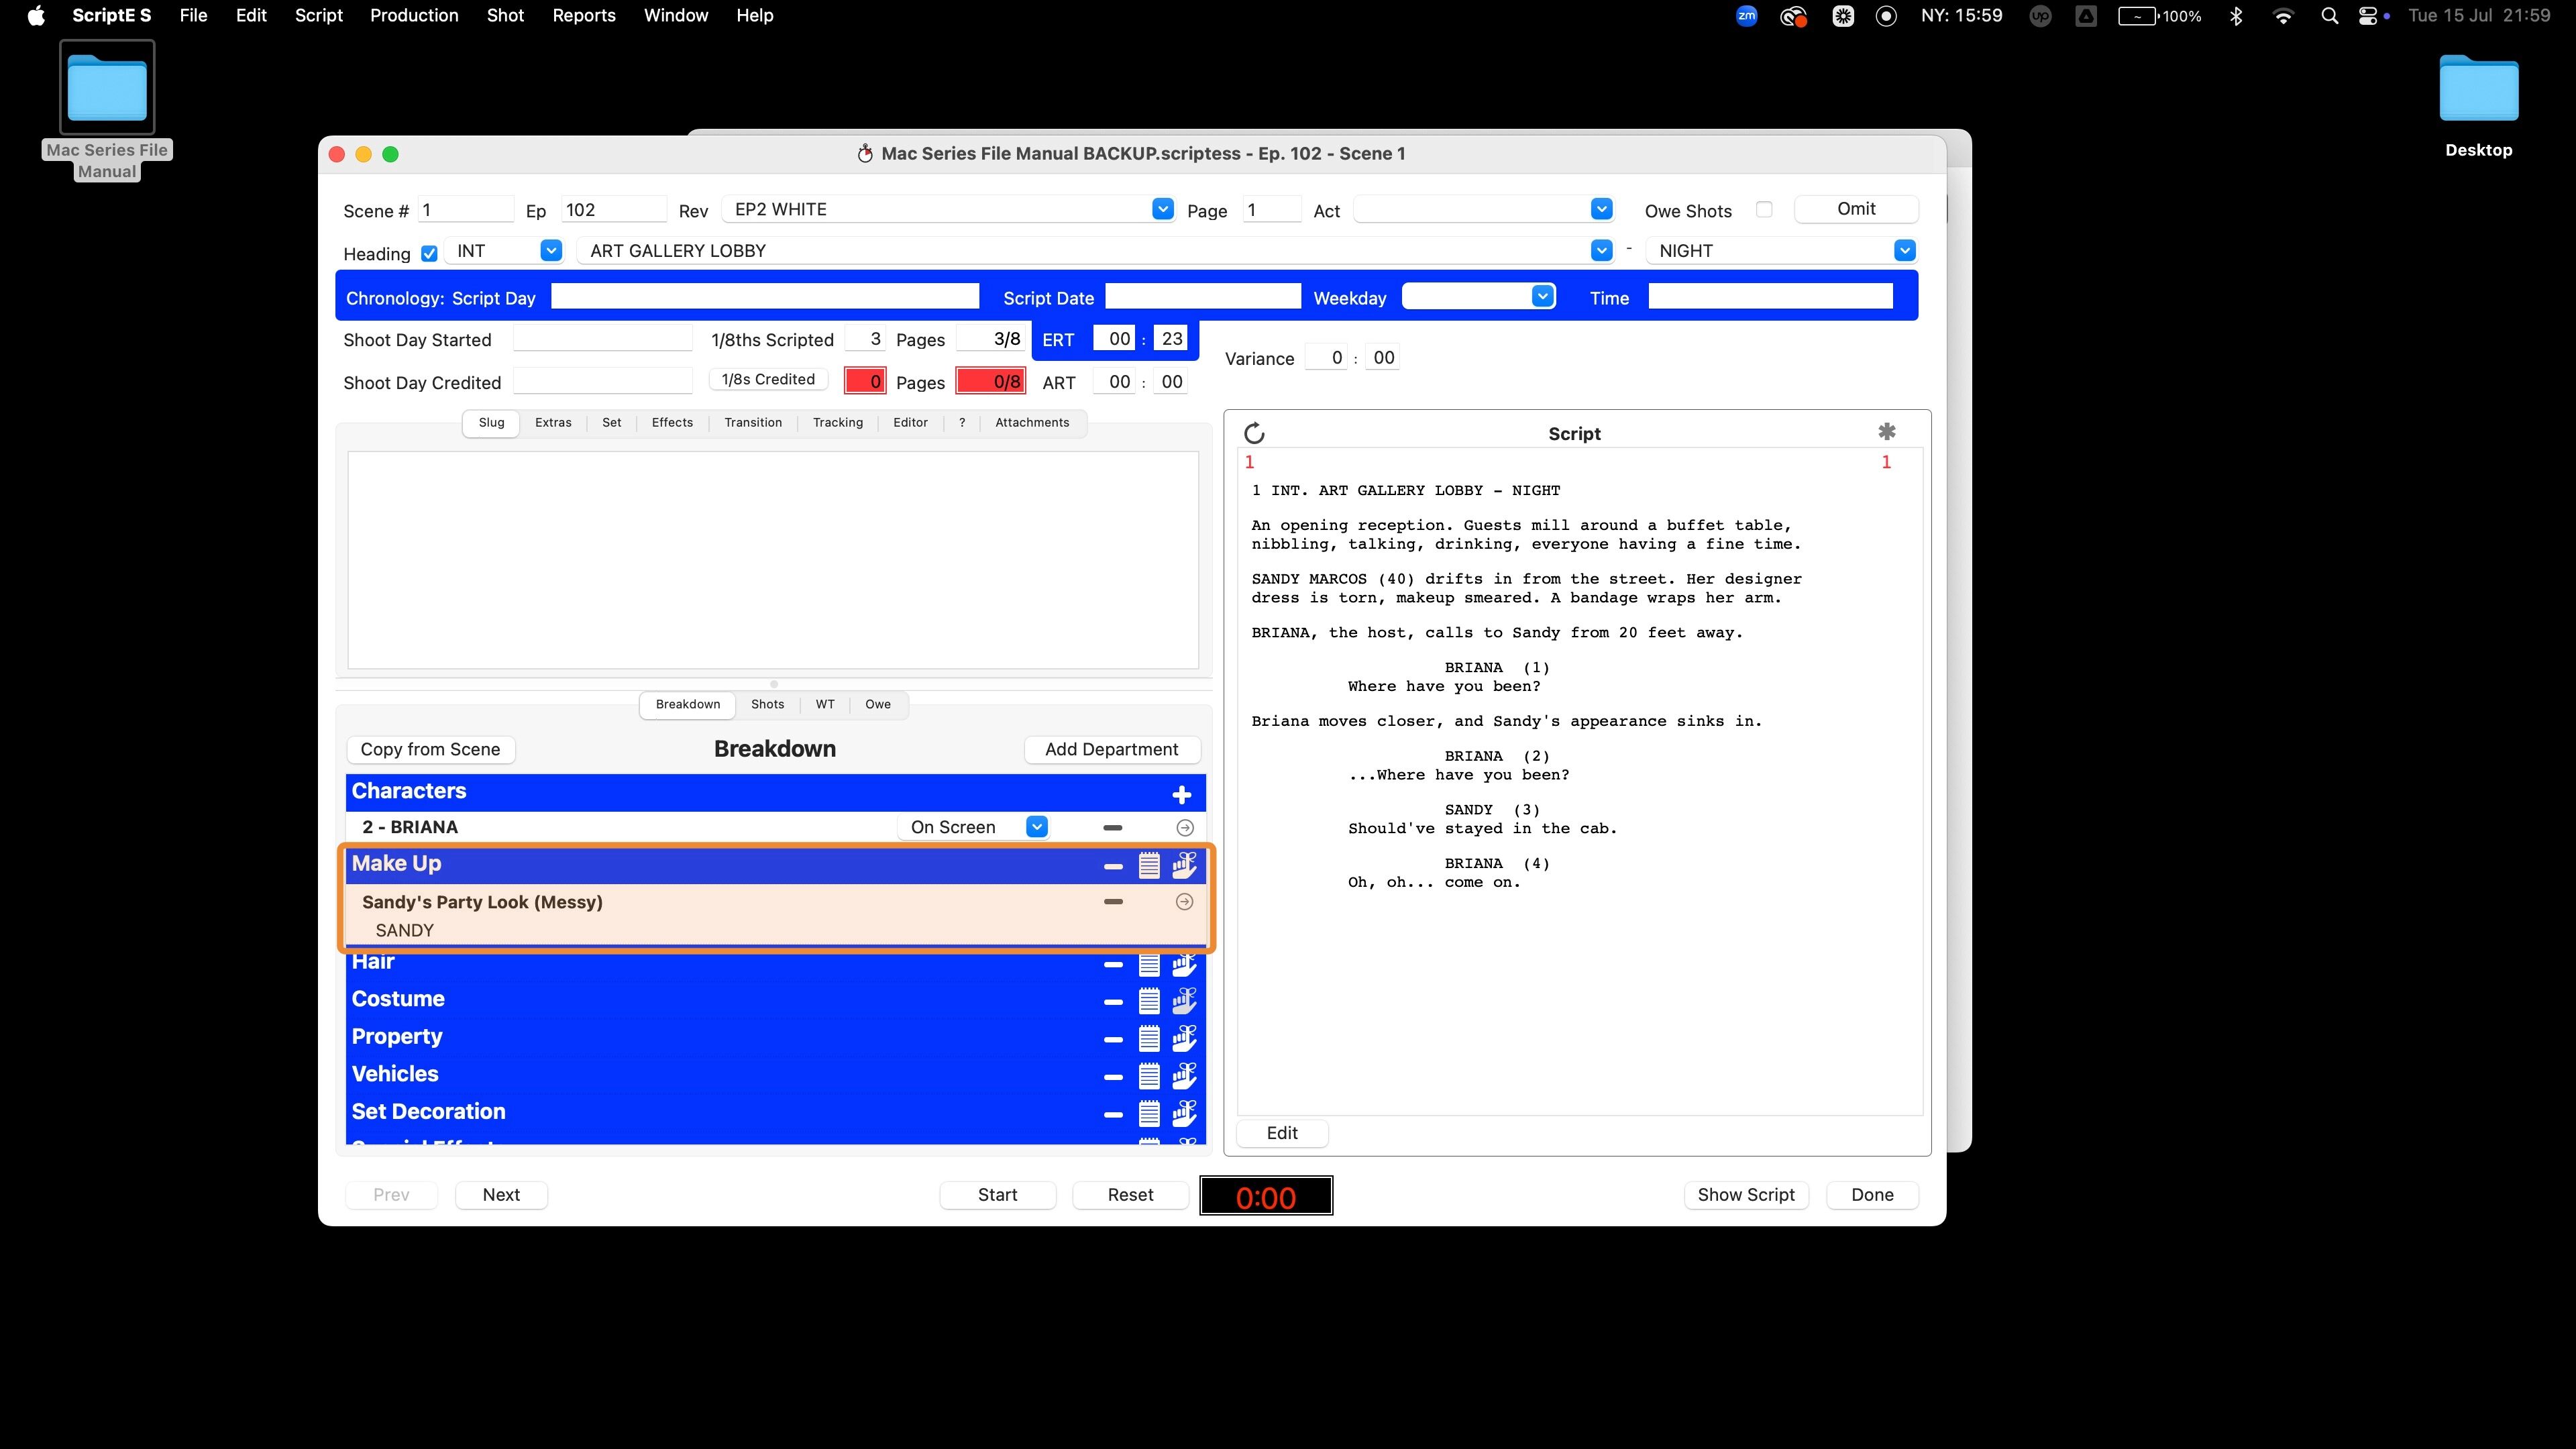
Task: Click the Add Department button
Action: coord(1111,750)
